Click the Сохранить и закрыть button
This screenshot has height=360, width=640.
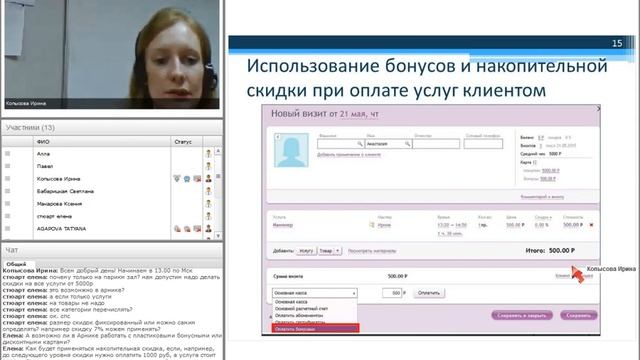(522, 316)
